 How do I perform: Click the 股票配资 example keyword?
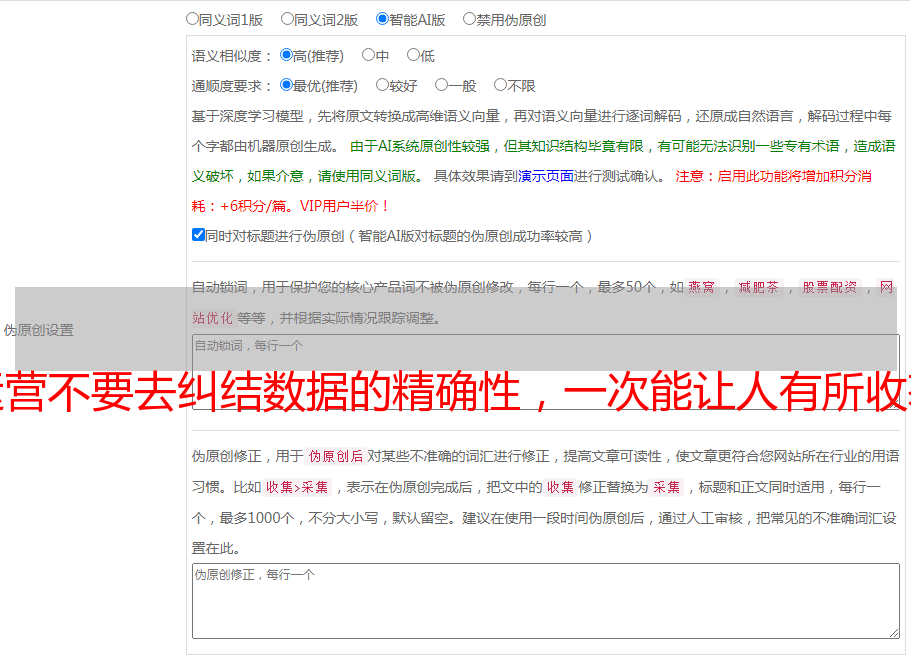point(830,287)
